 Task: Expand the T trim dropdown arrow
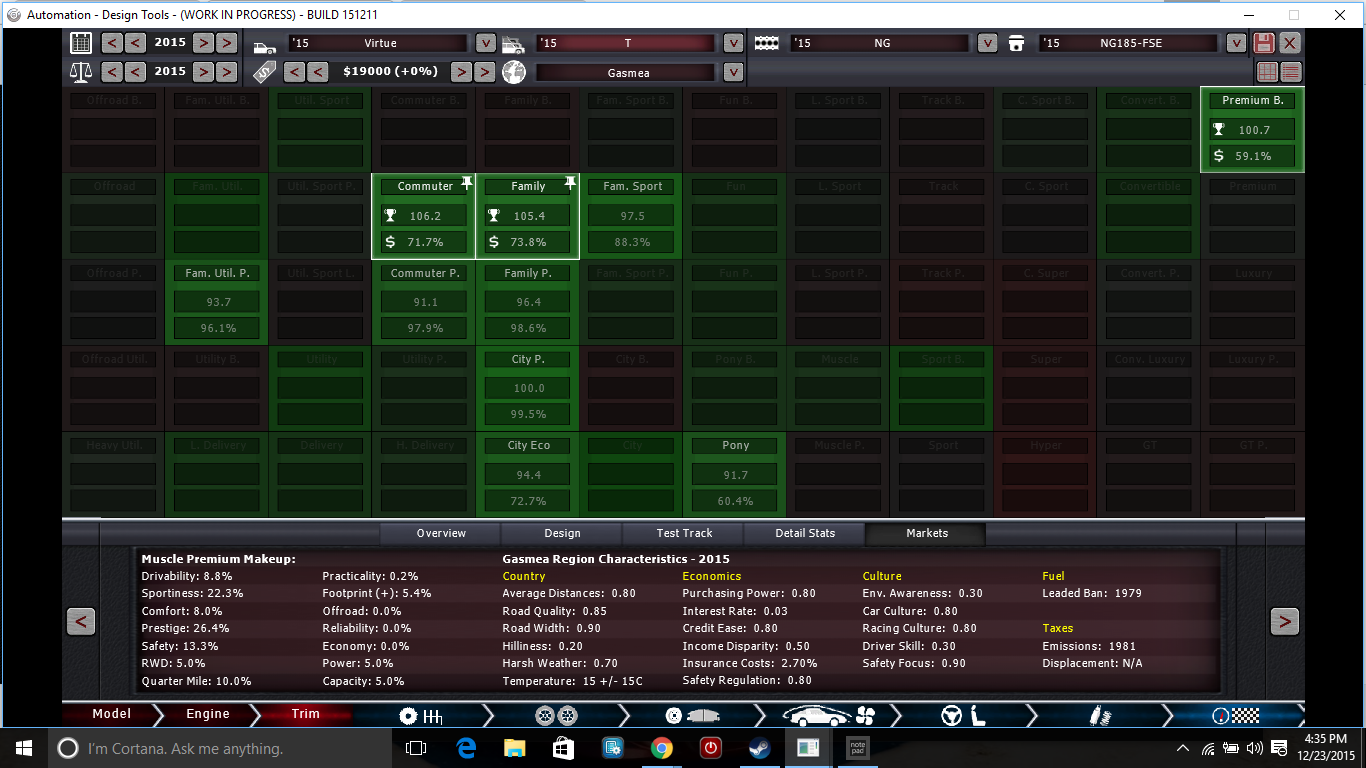pos(733,43)
